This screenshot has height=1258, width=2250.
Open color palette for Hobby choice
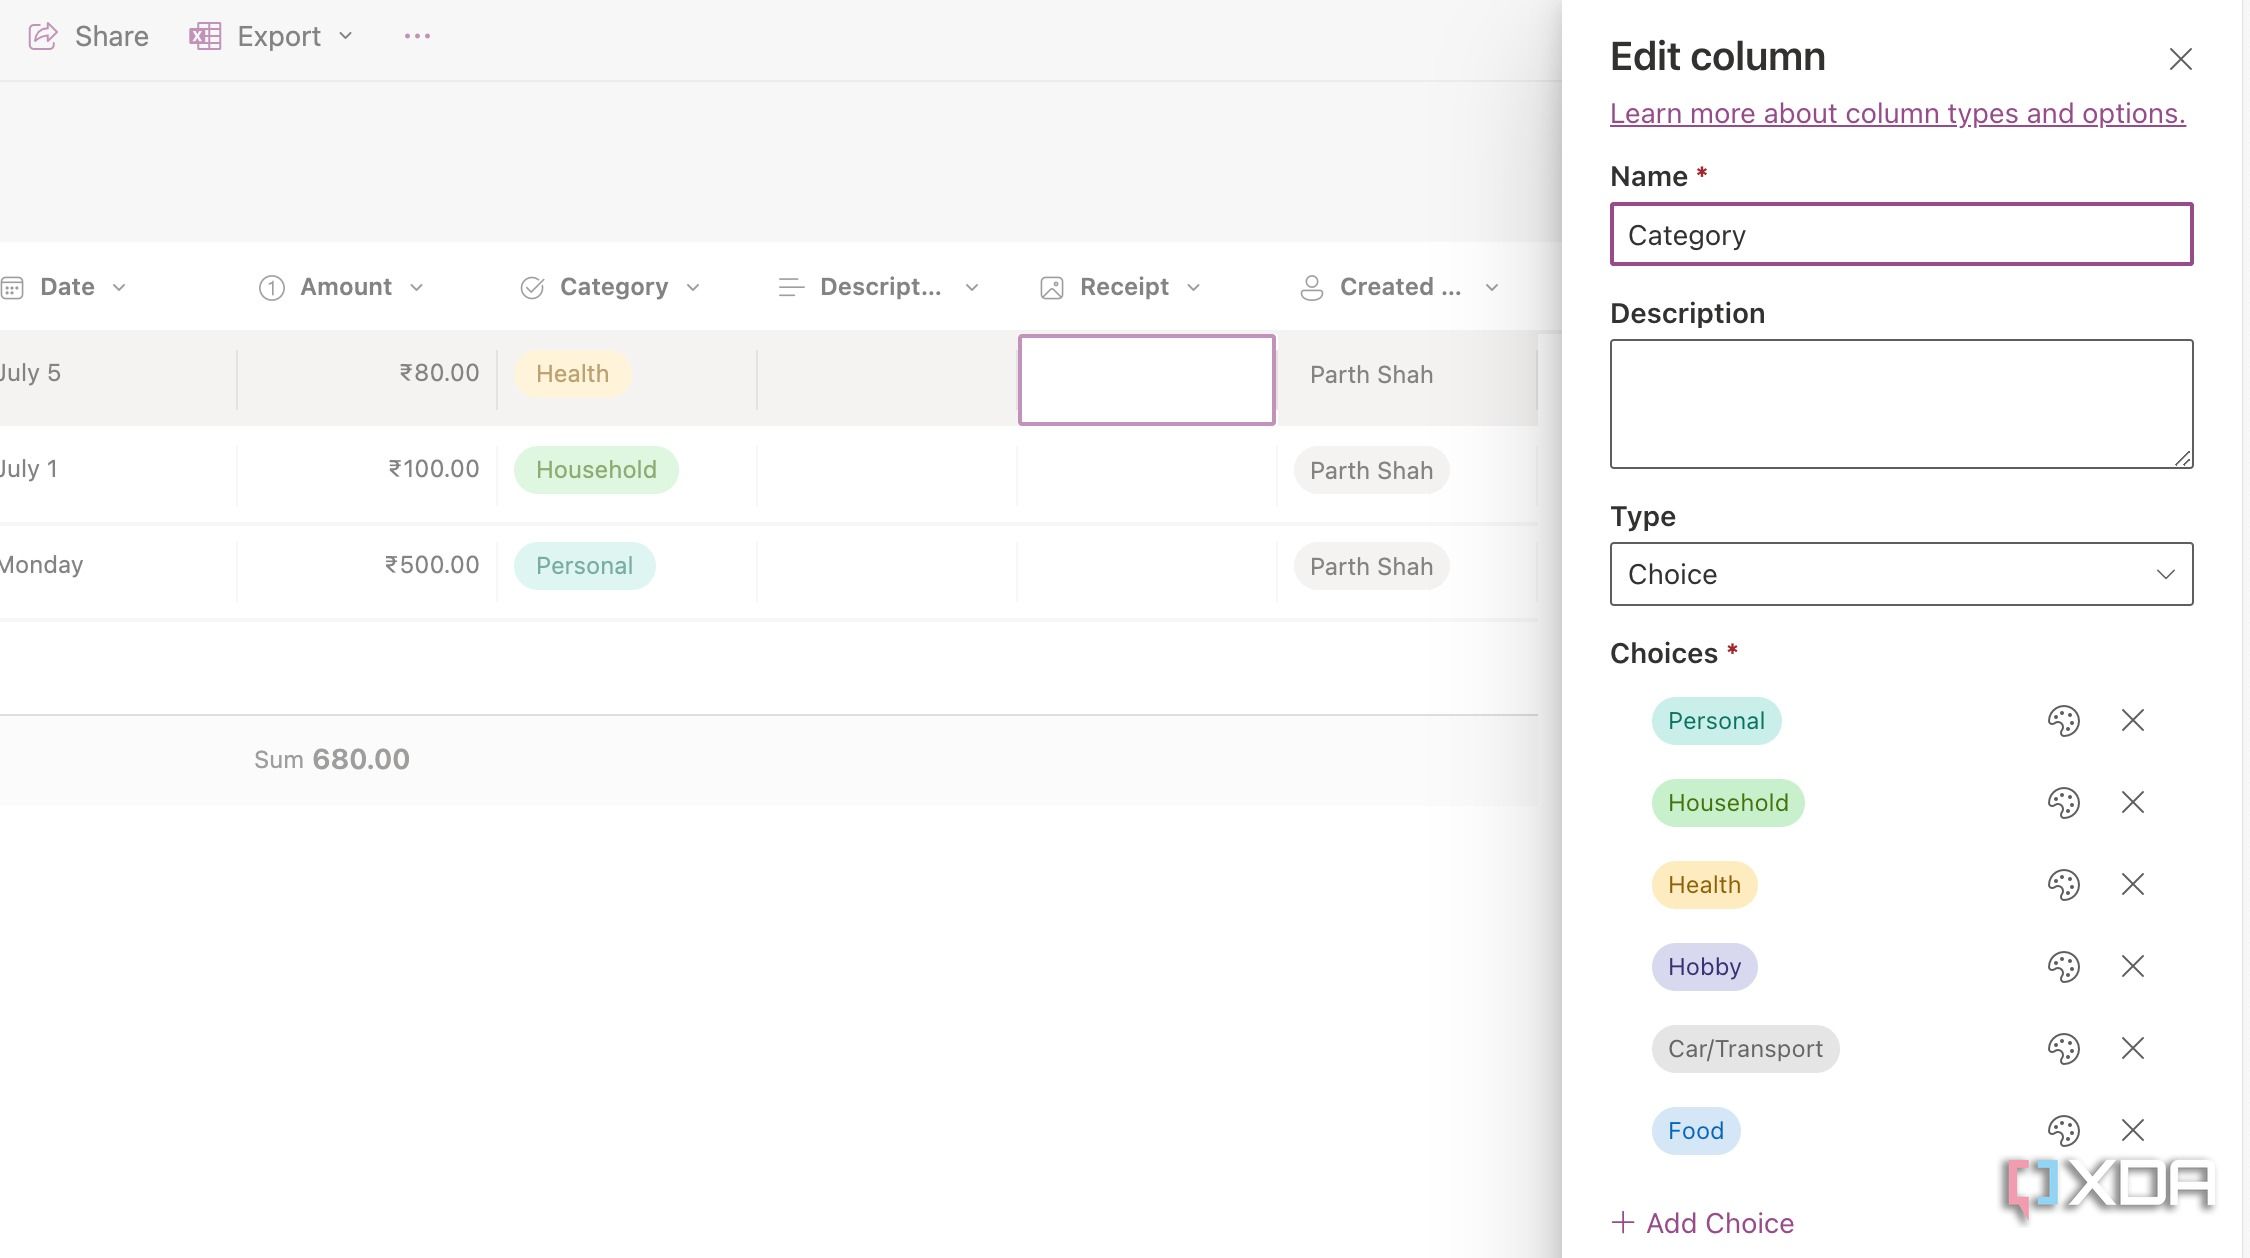2063,967
